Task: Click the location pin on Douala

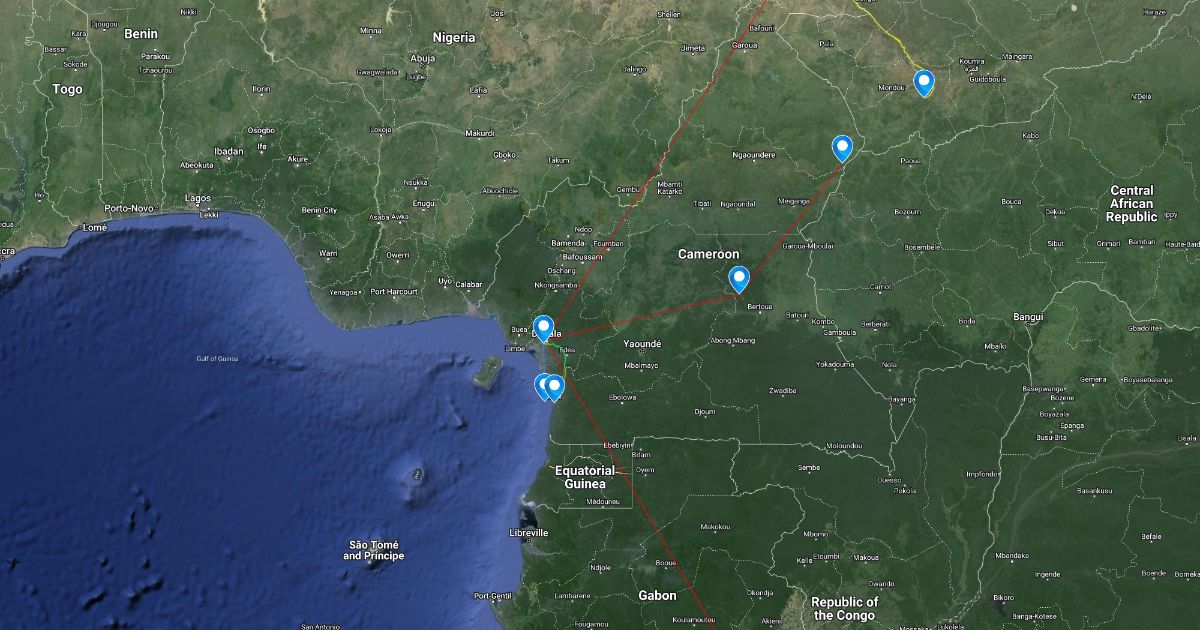Action: tap(544, 327)
